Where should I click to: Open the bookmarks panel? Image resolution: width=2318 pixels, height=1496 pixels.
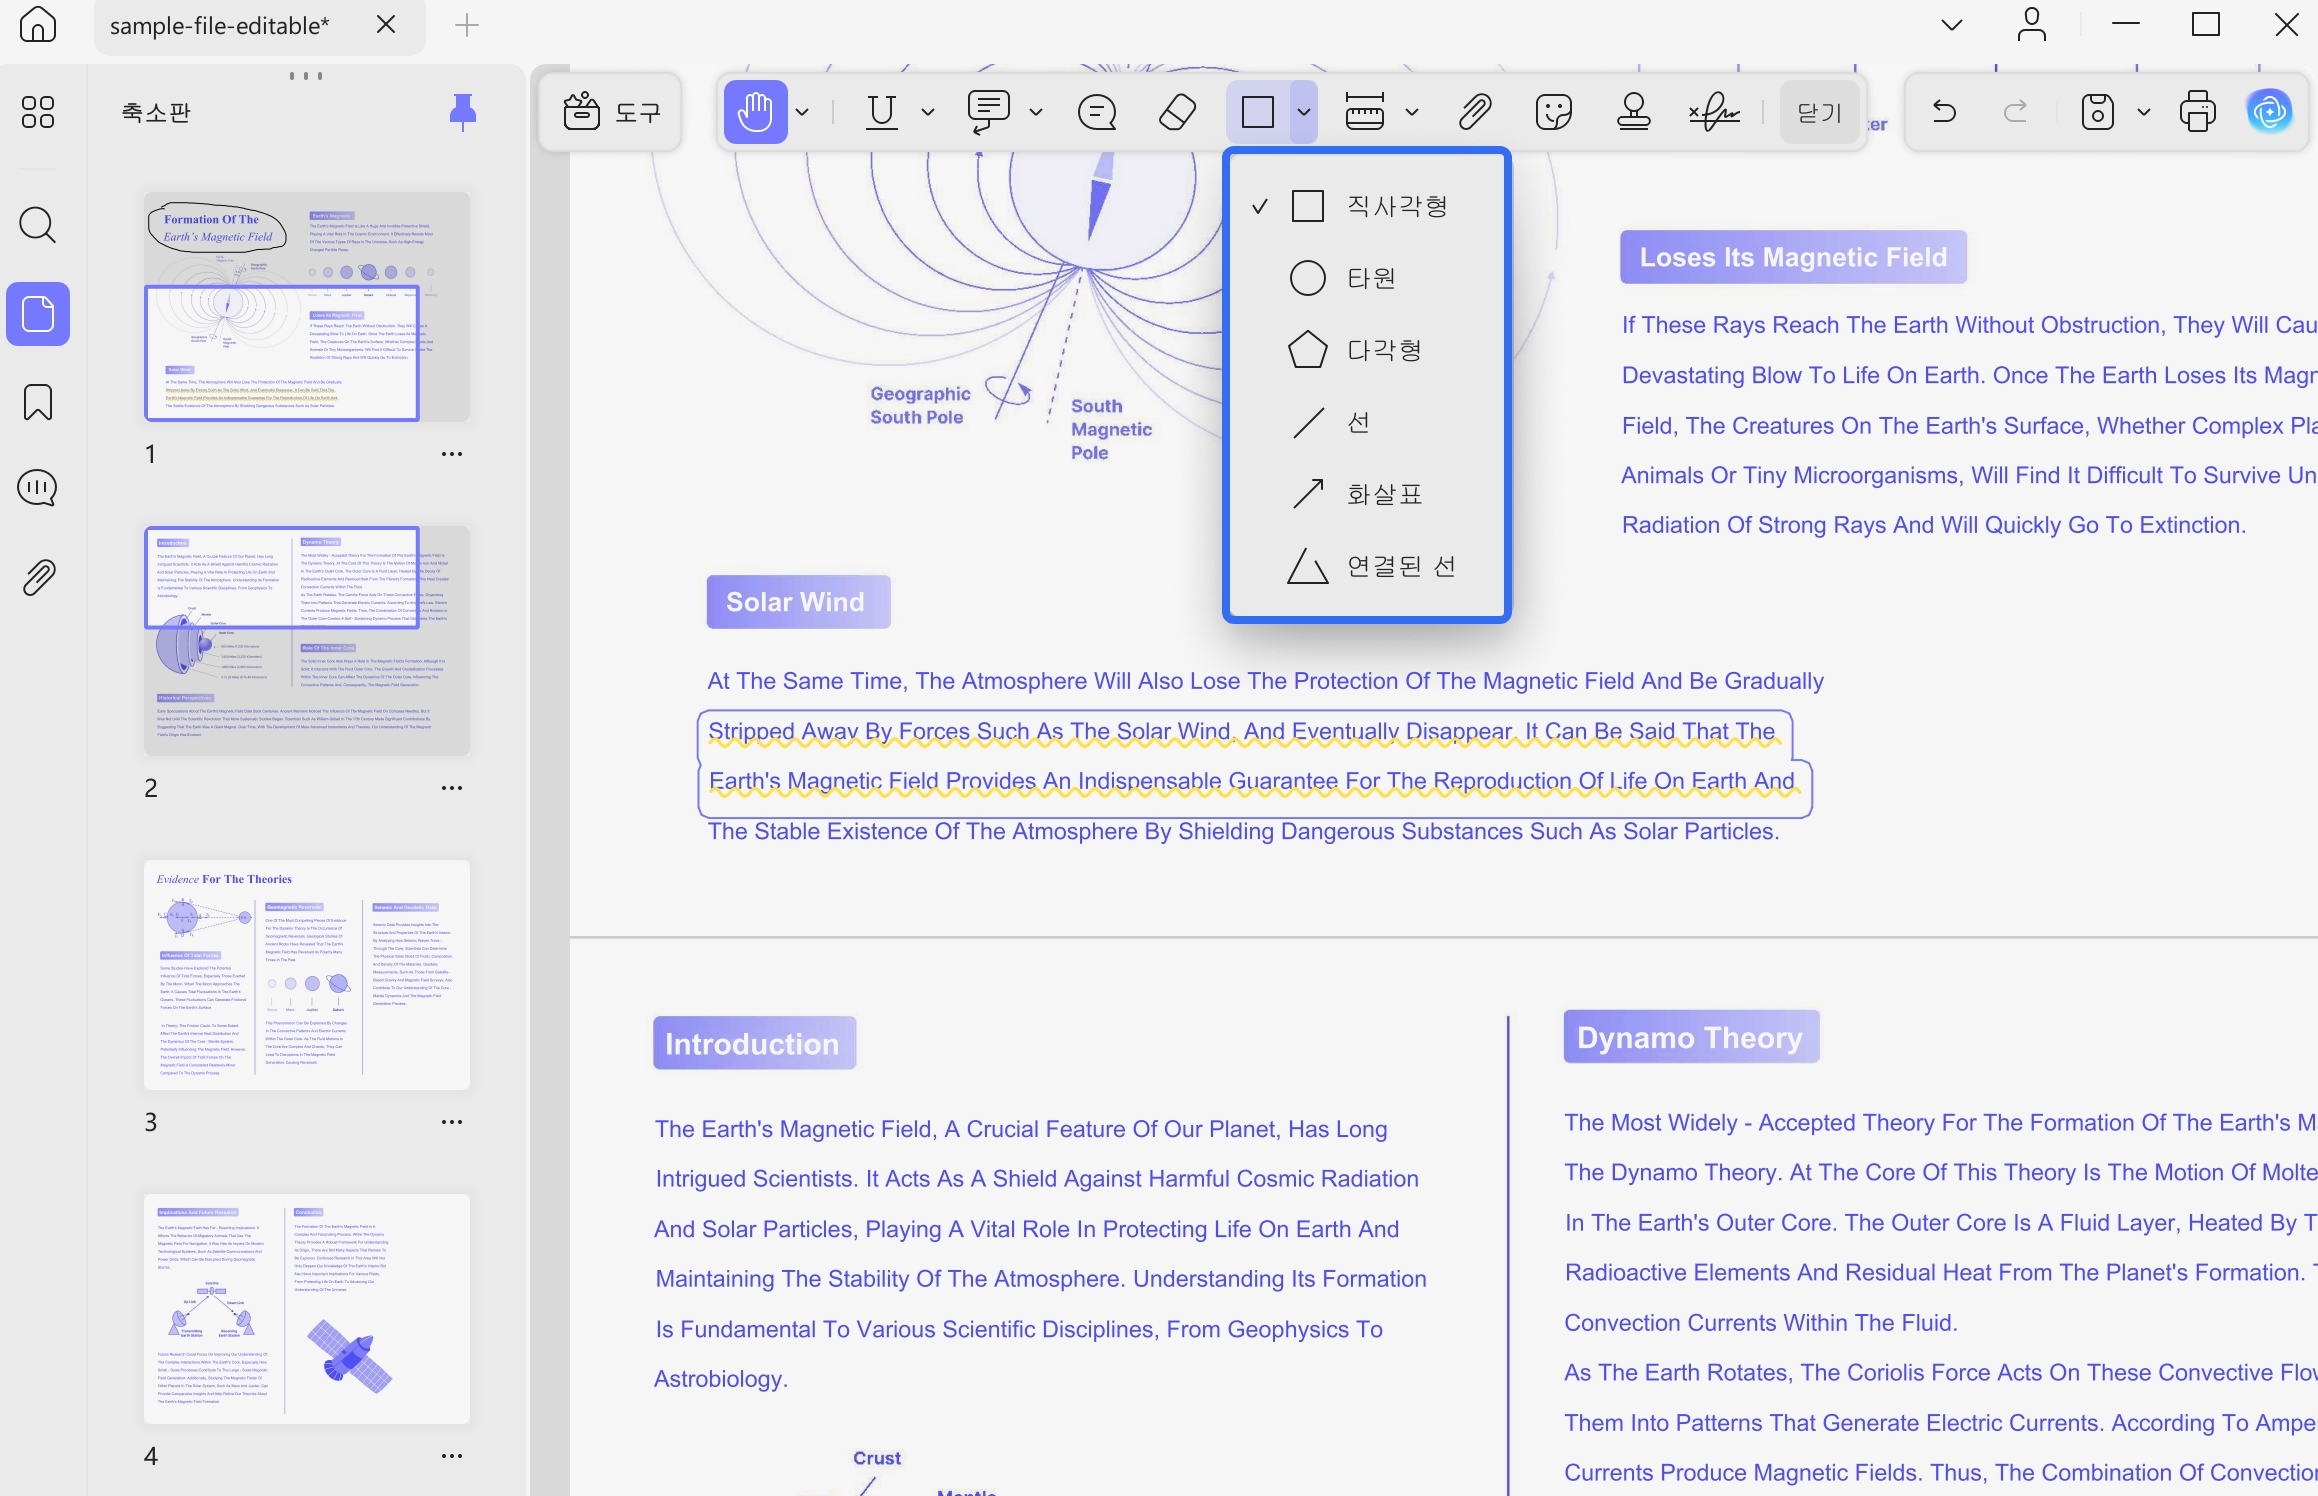(38, 402)
